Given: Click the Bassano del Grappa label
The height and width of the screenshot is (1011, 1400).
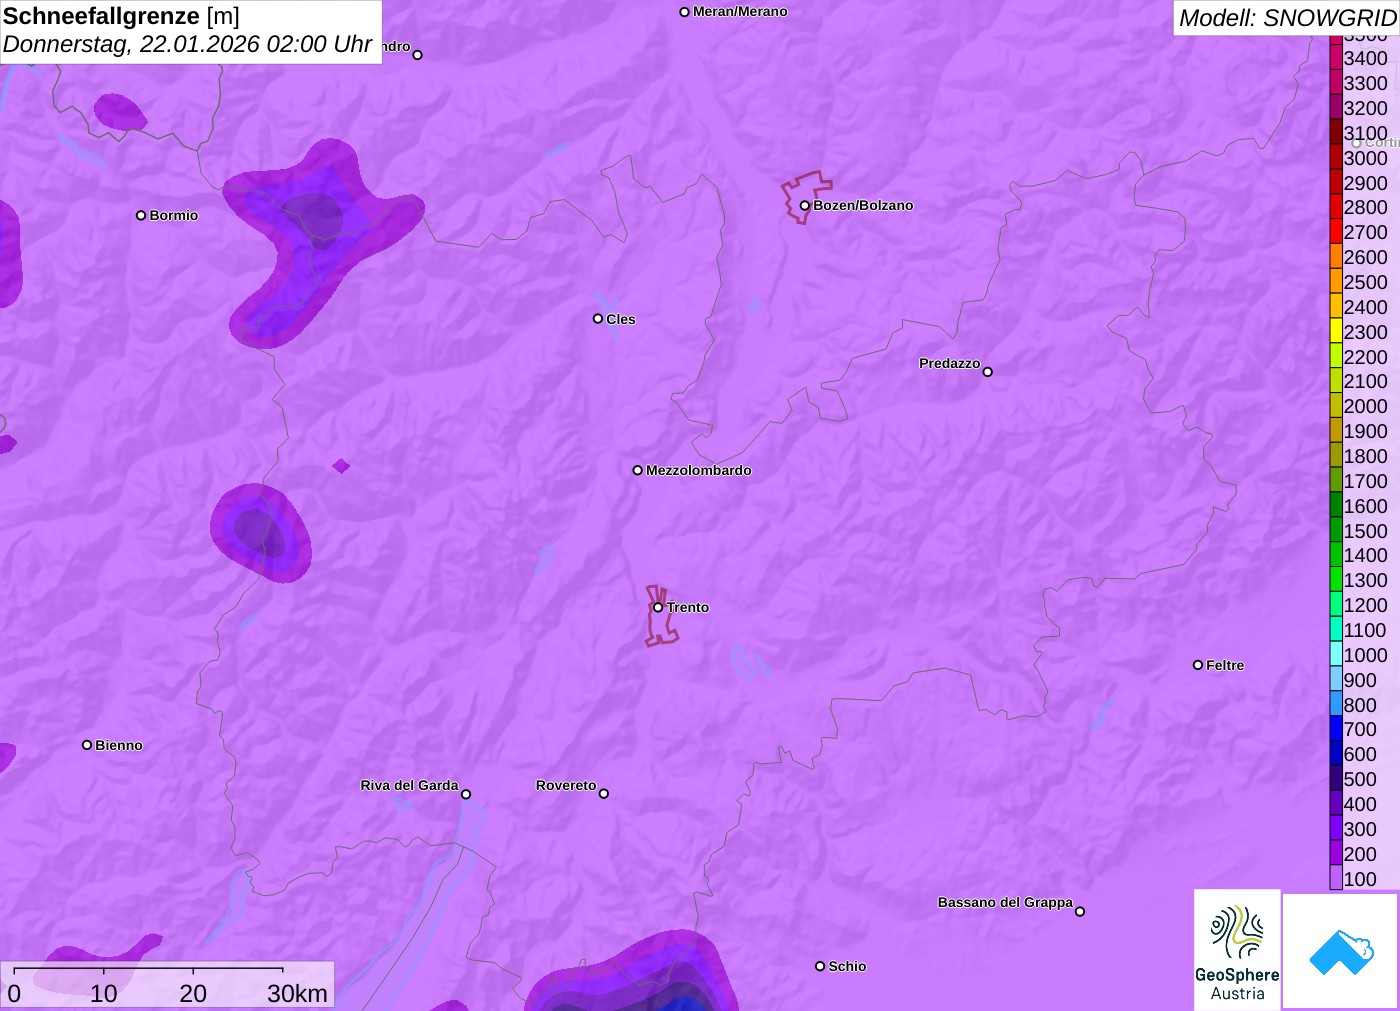Looking at the screenshot, I should tap(1005, 902).
